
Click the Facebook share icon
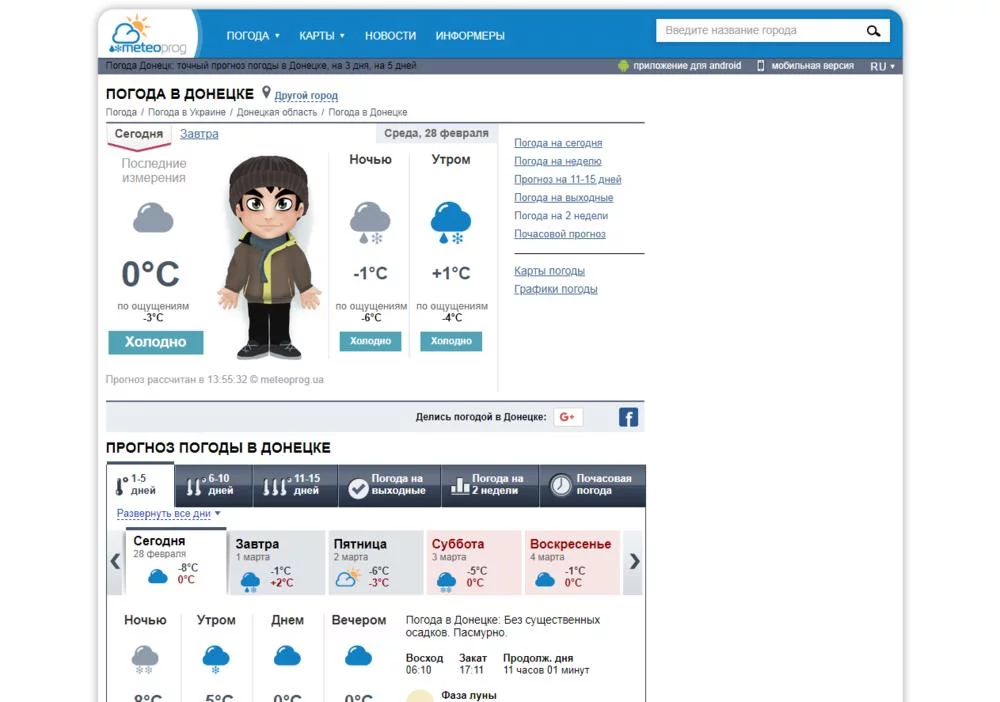(x=628, y=417)
